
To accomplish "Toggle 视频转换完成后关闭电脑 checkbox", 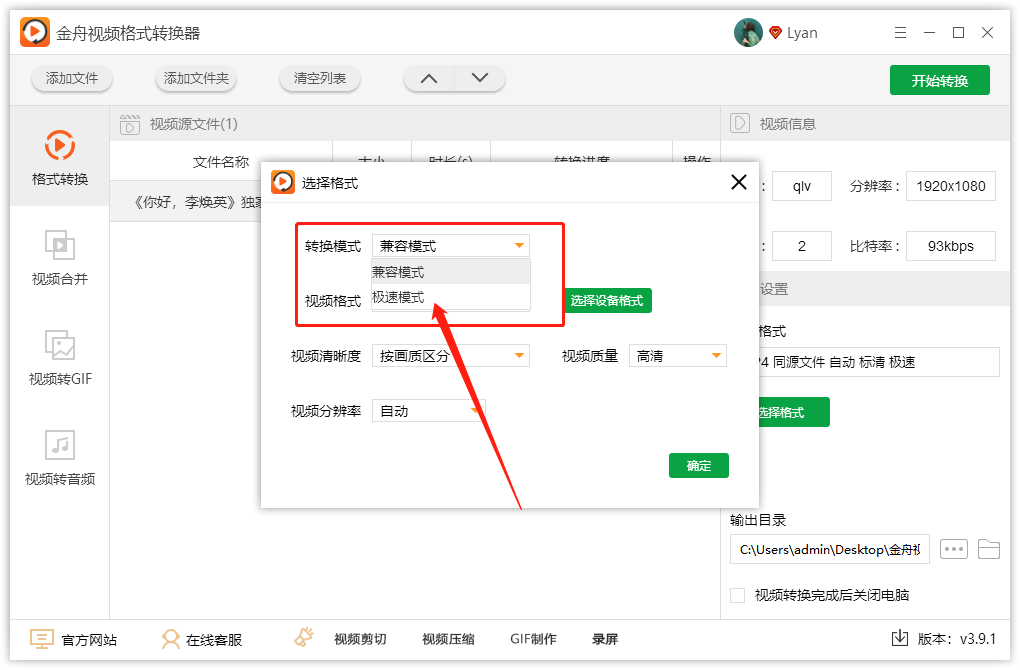I will tap(738, 595).
